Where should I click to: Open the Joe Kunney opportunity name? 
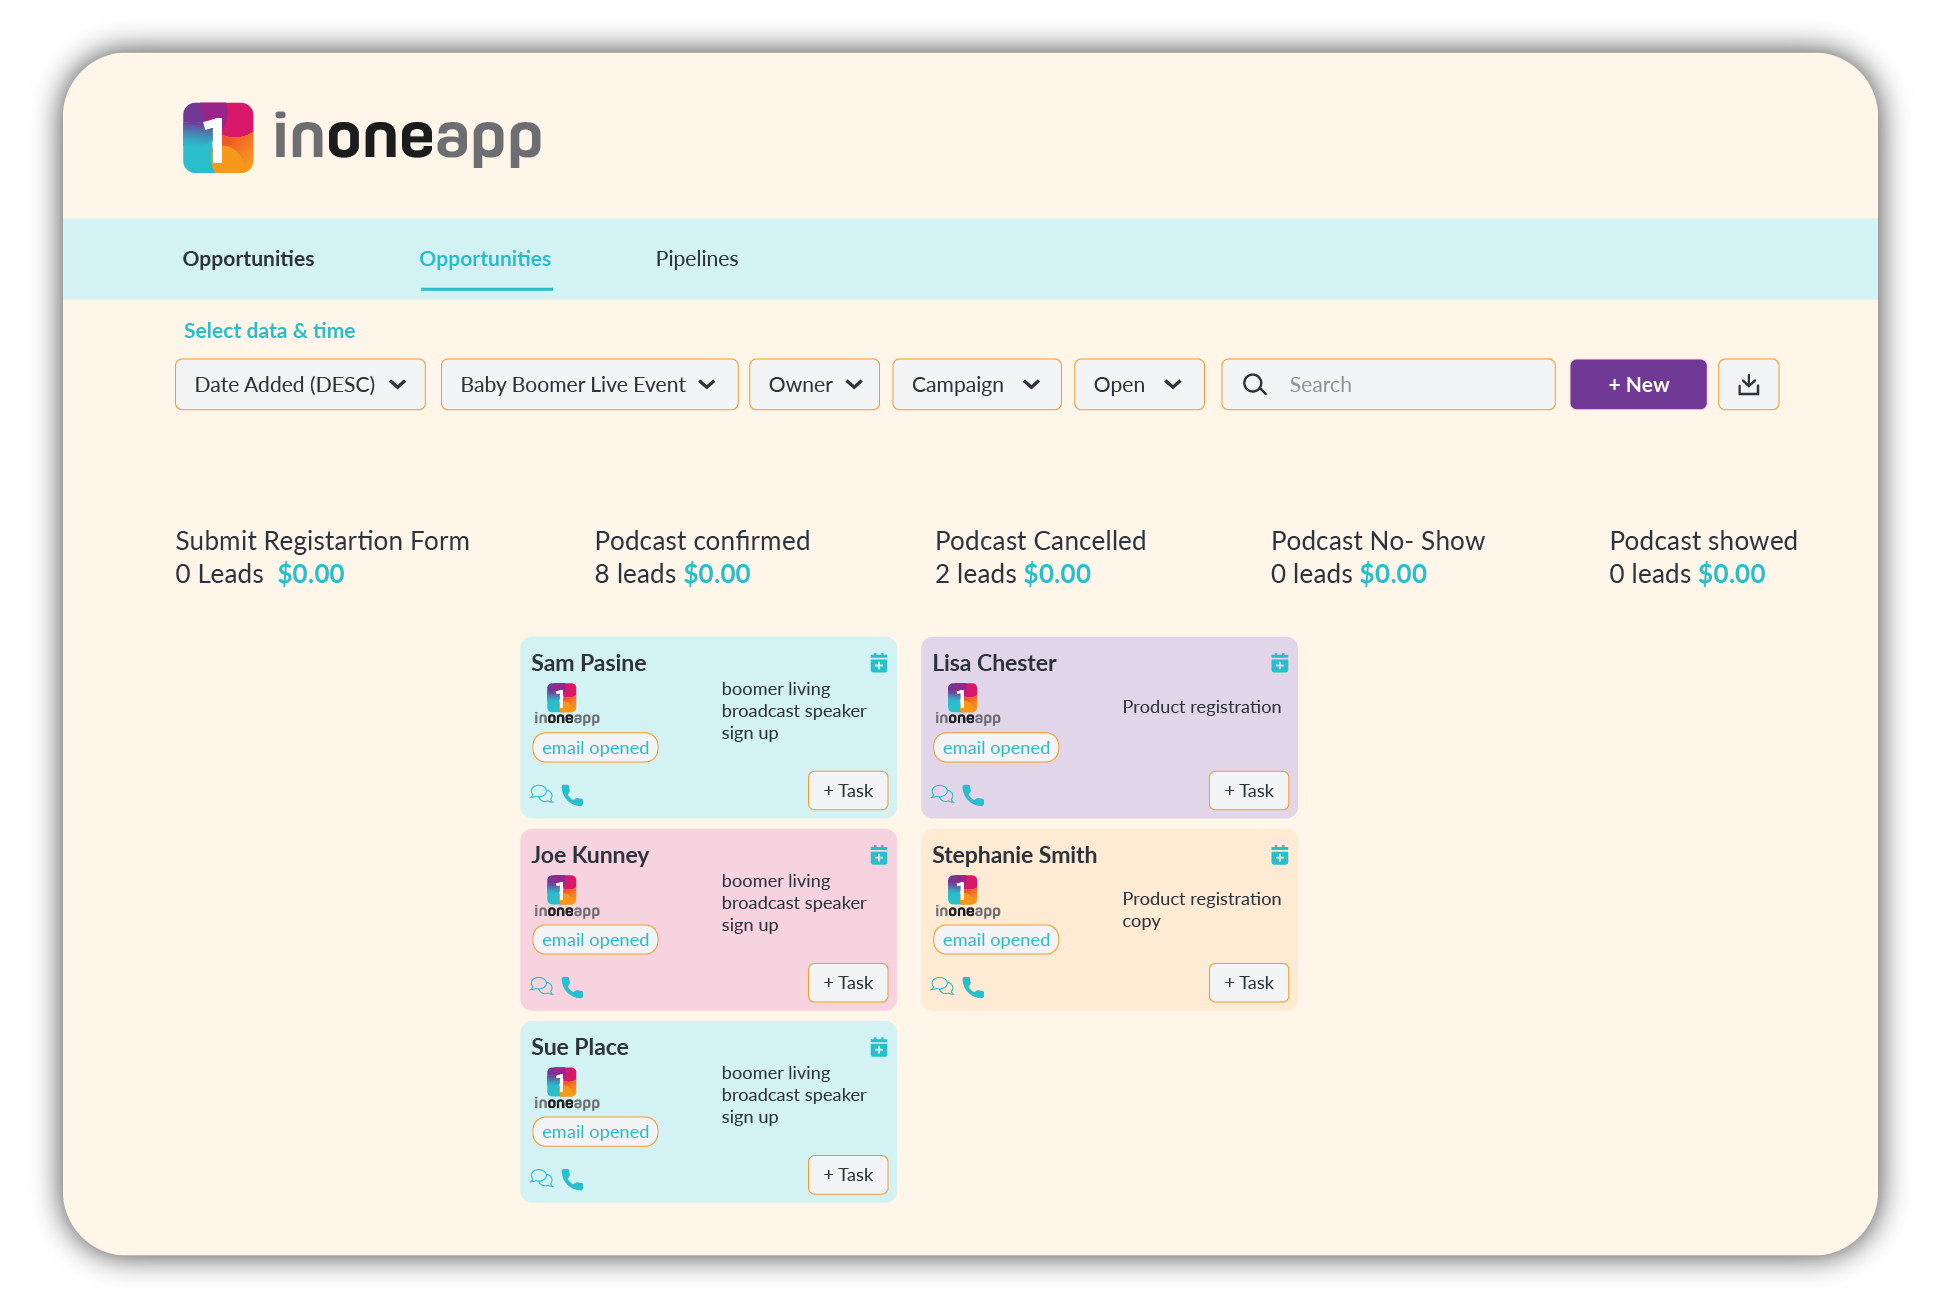590,855
